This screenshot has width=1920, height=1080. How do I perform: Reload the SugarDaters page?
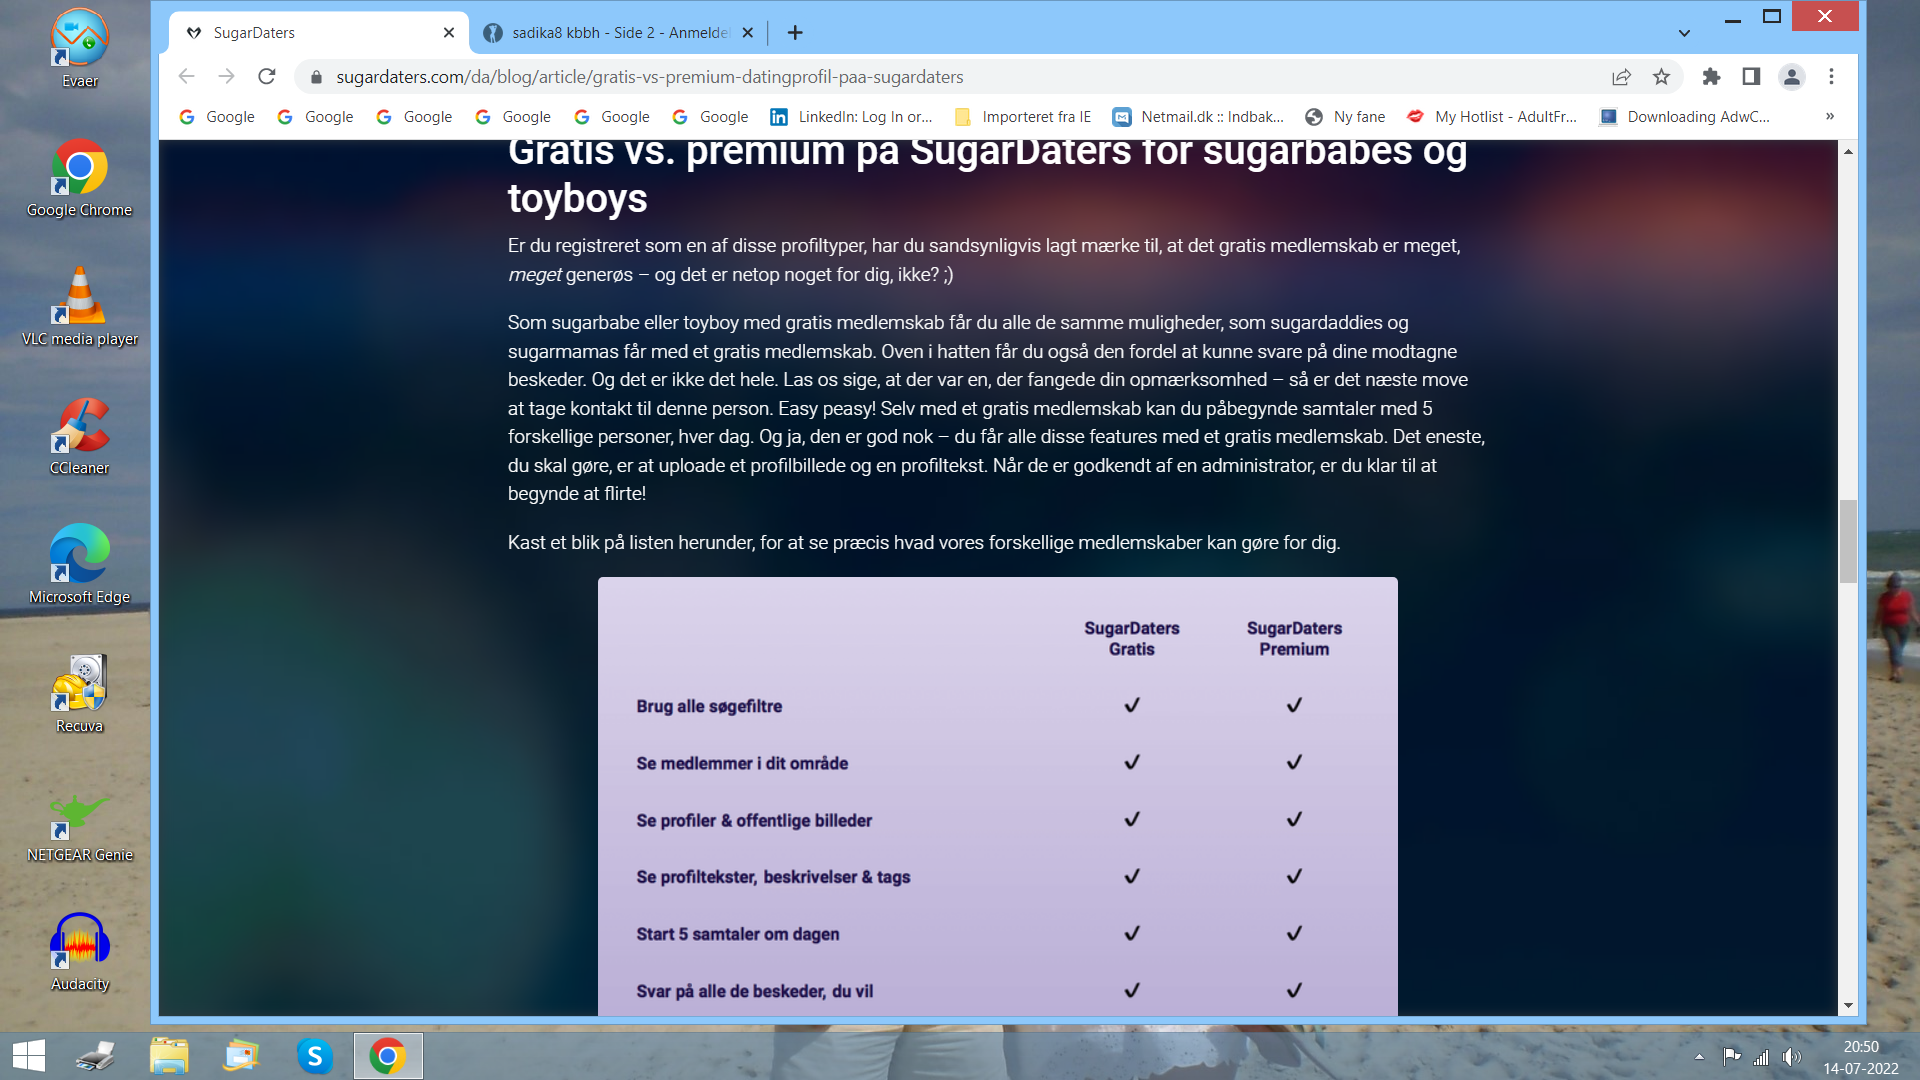coord(267,76)
